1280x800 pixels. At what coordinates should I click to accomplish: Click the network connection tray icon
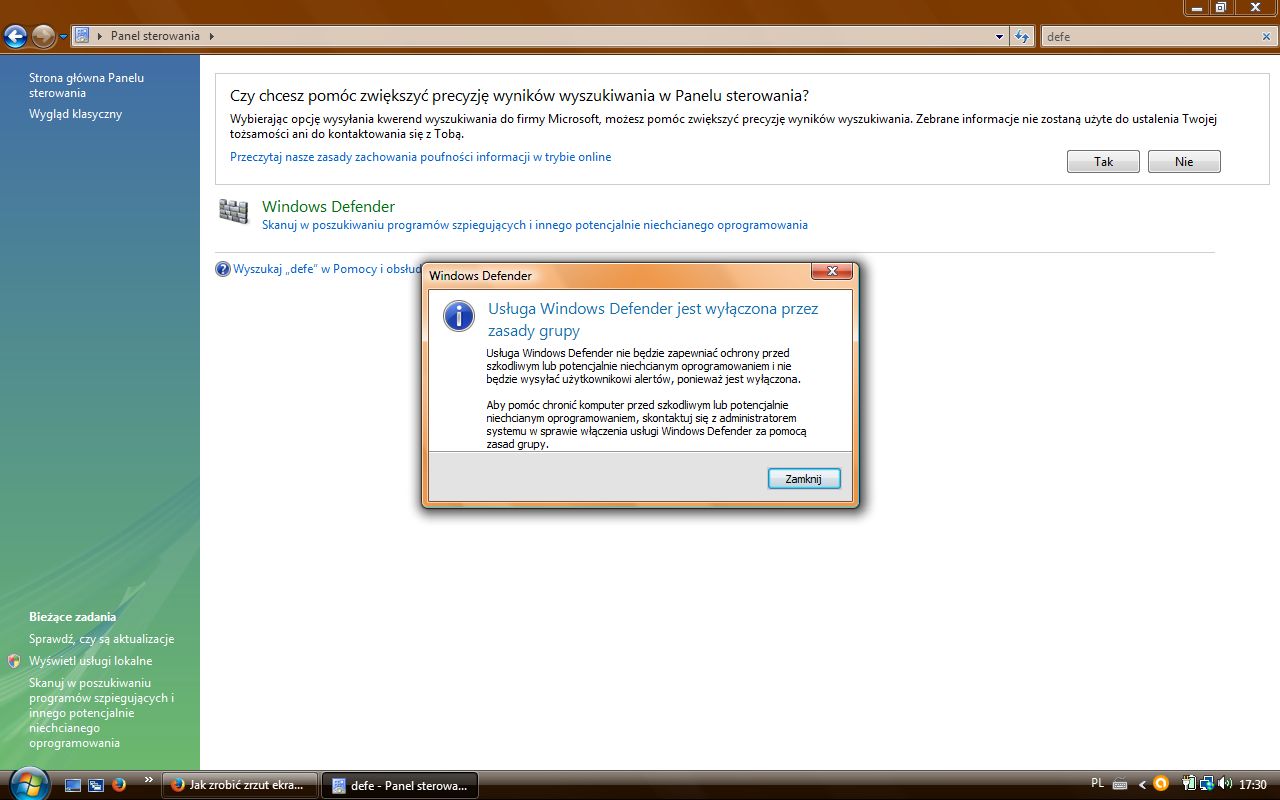click(1207, 784)
